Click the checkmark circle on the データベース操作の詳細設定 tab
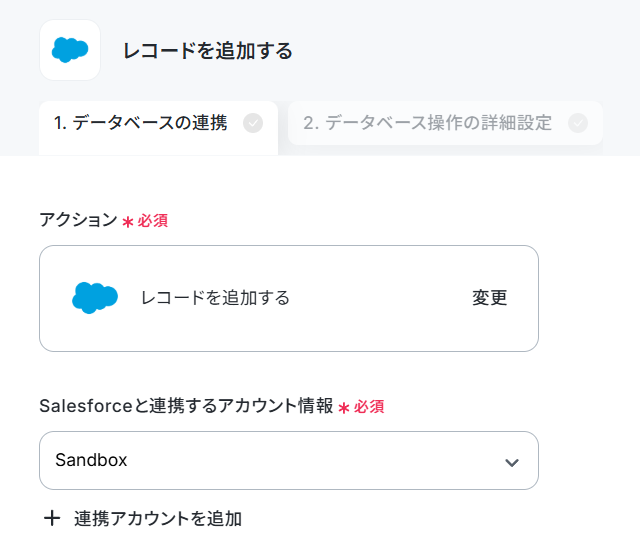The image size is (640, 555). click(578, 123)
